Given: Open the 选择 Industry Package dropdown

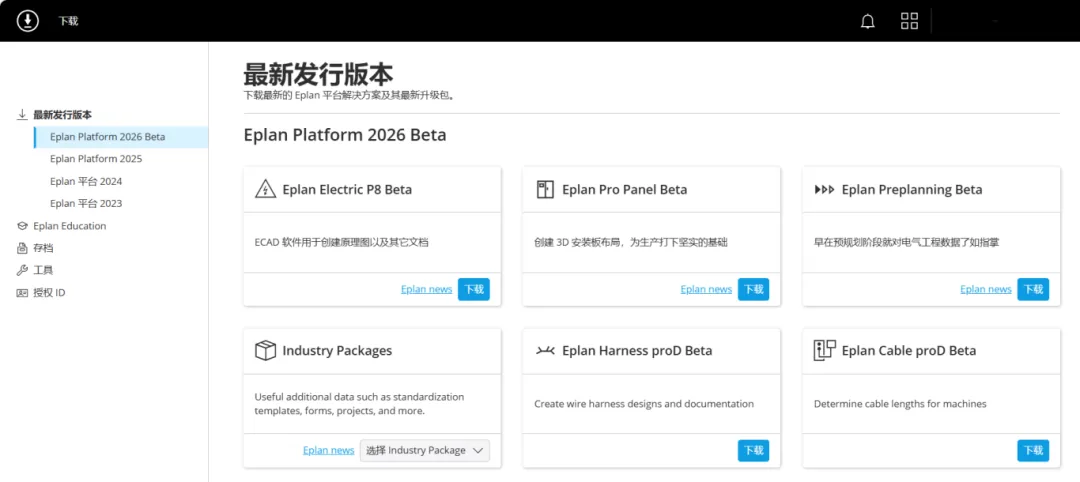Looking at the screenshot, I should [425, 450].
